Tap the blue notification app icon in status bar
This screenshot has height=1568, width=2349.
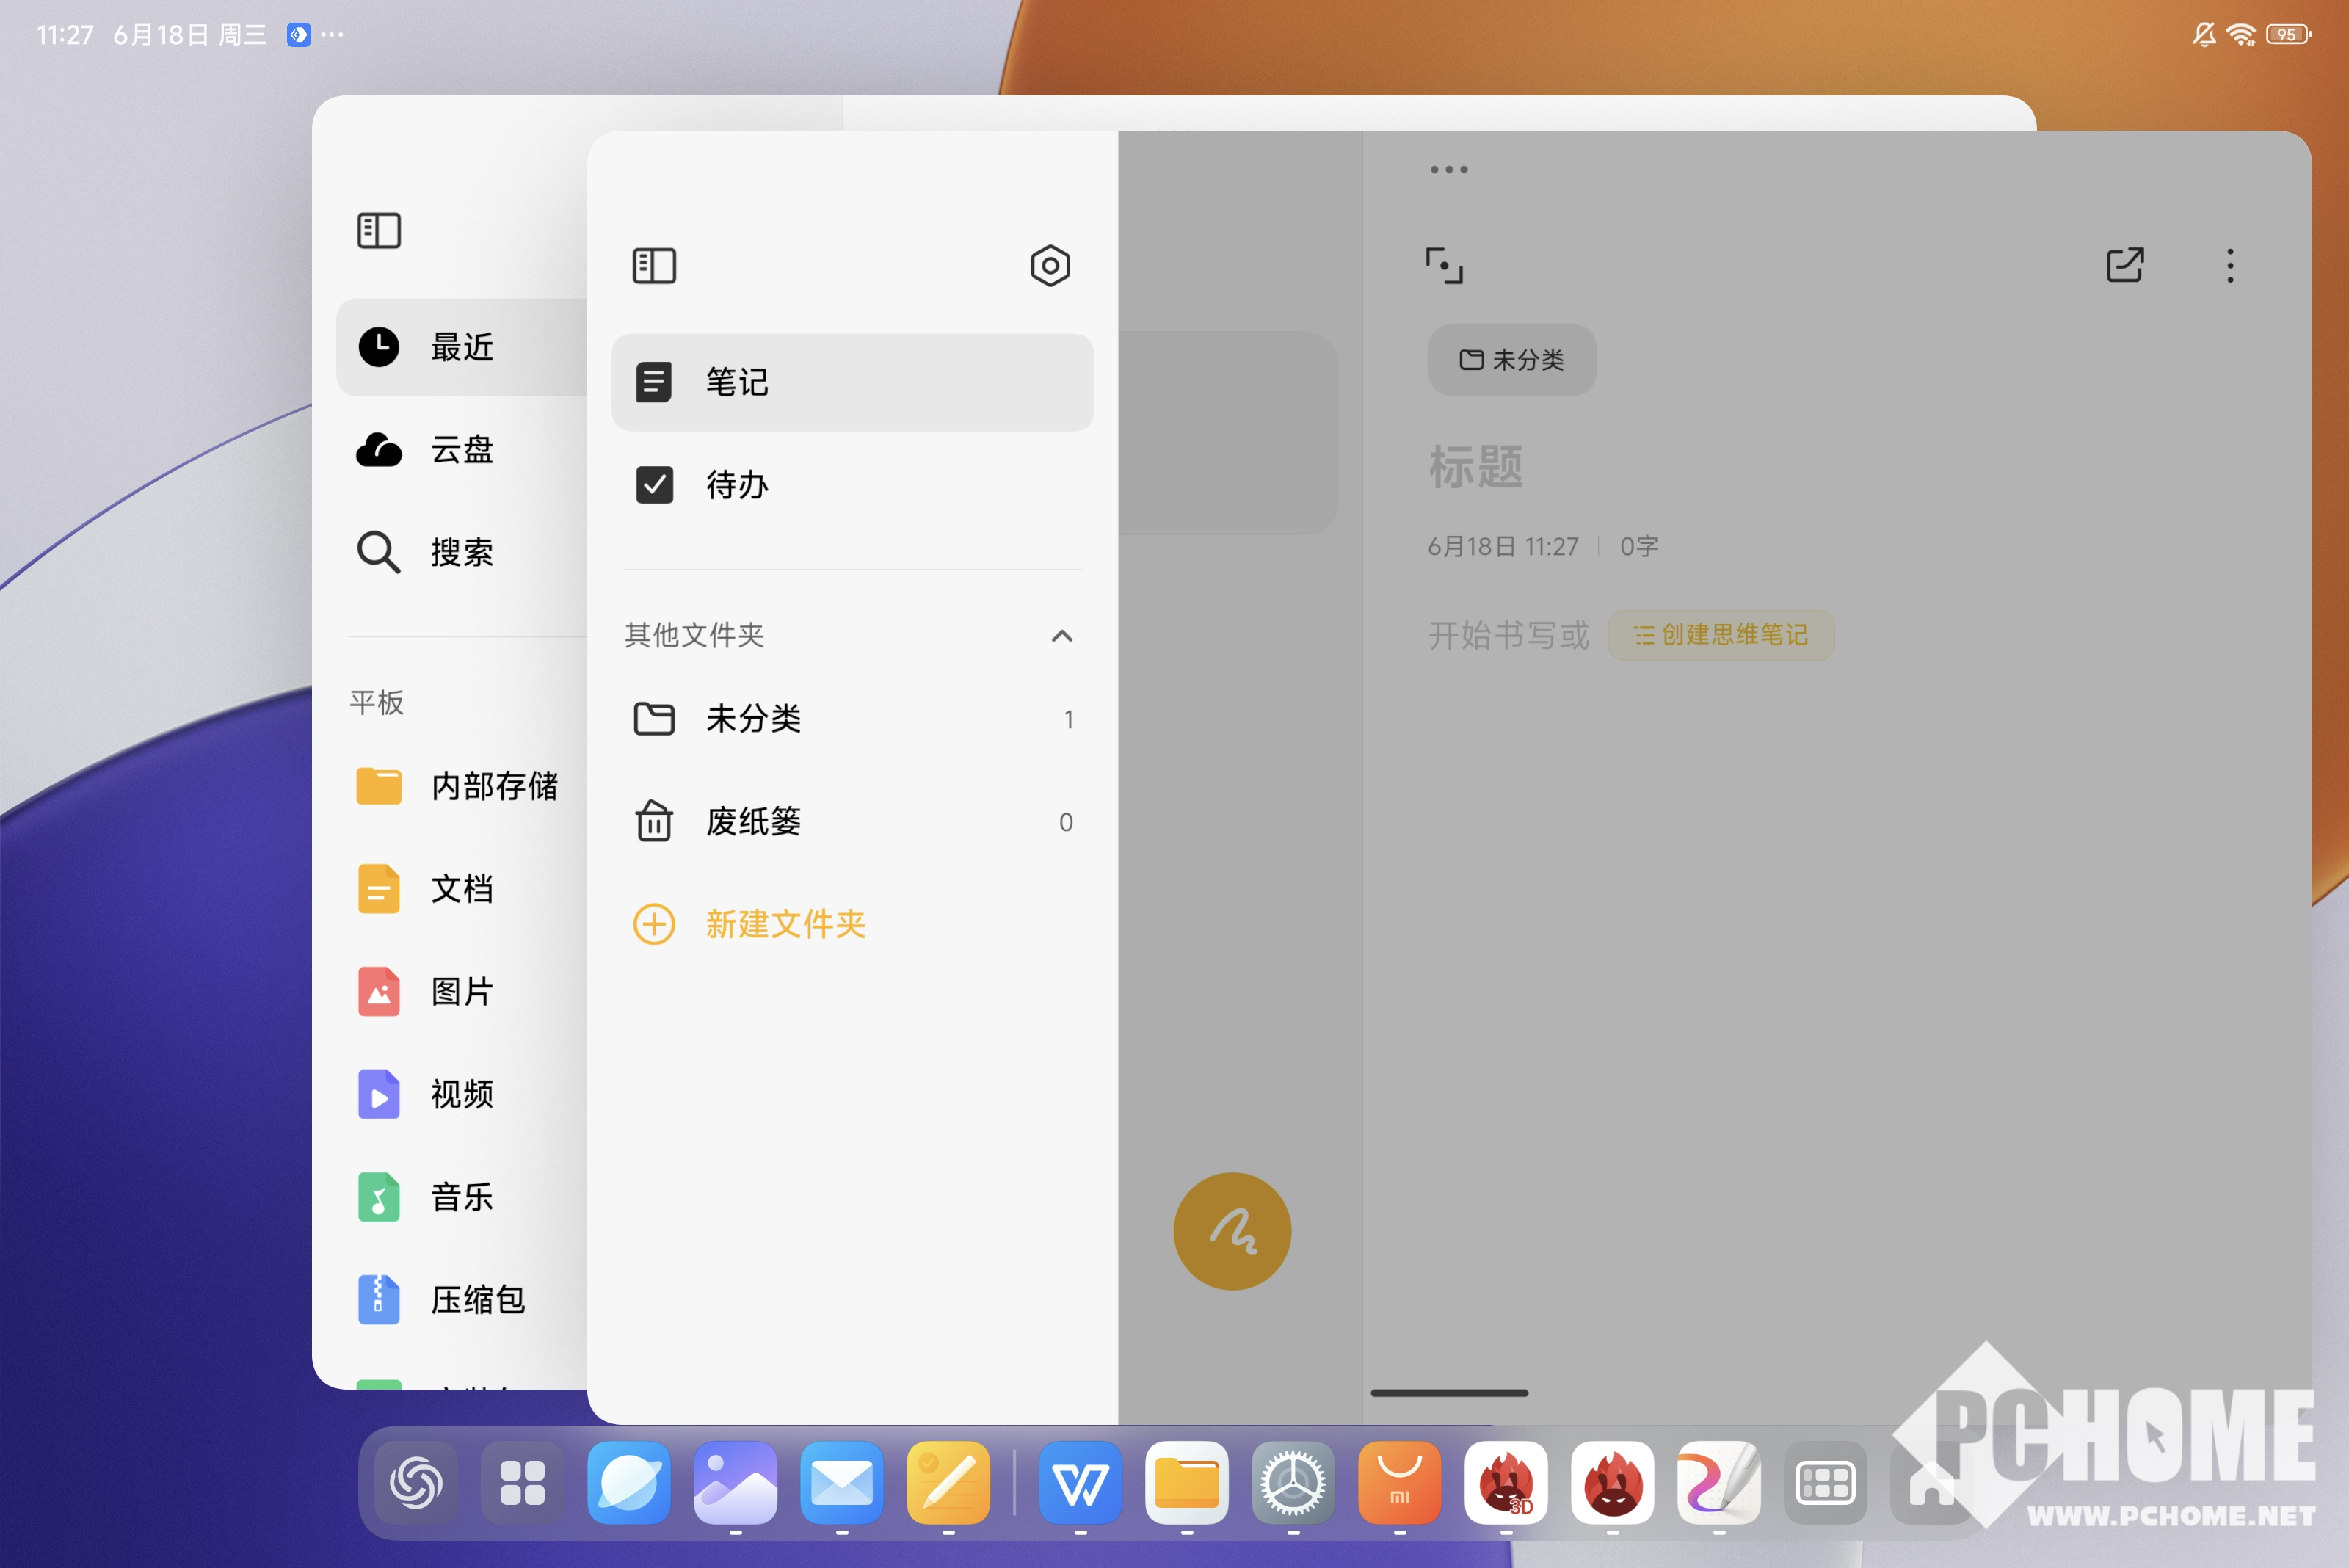pyautogui.click(x=298, y=35)
